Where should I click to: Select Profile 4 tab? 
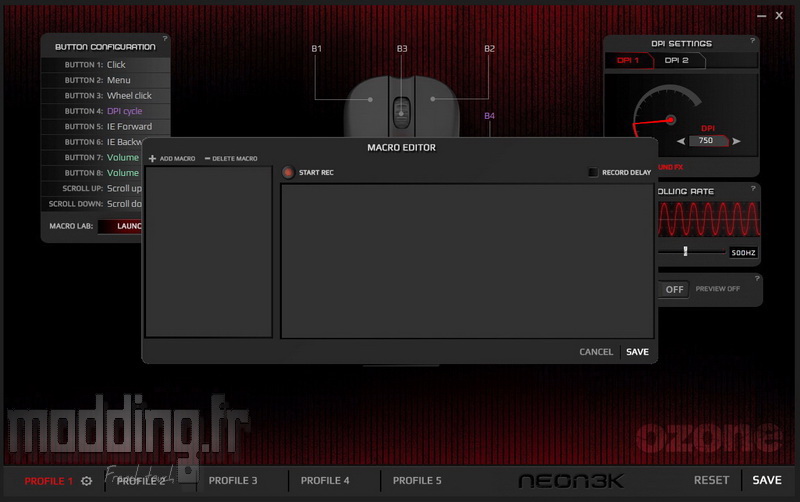pyautogui.click(x=325, y=481)
